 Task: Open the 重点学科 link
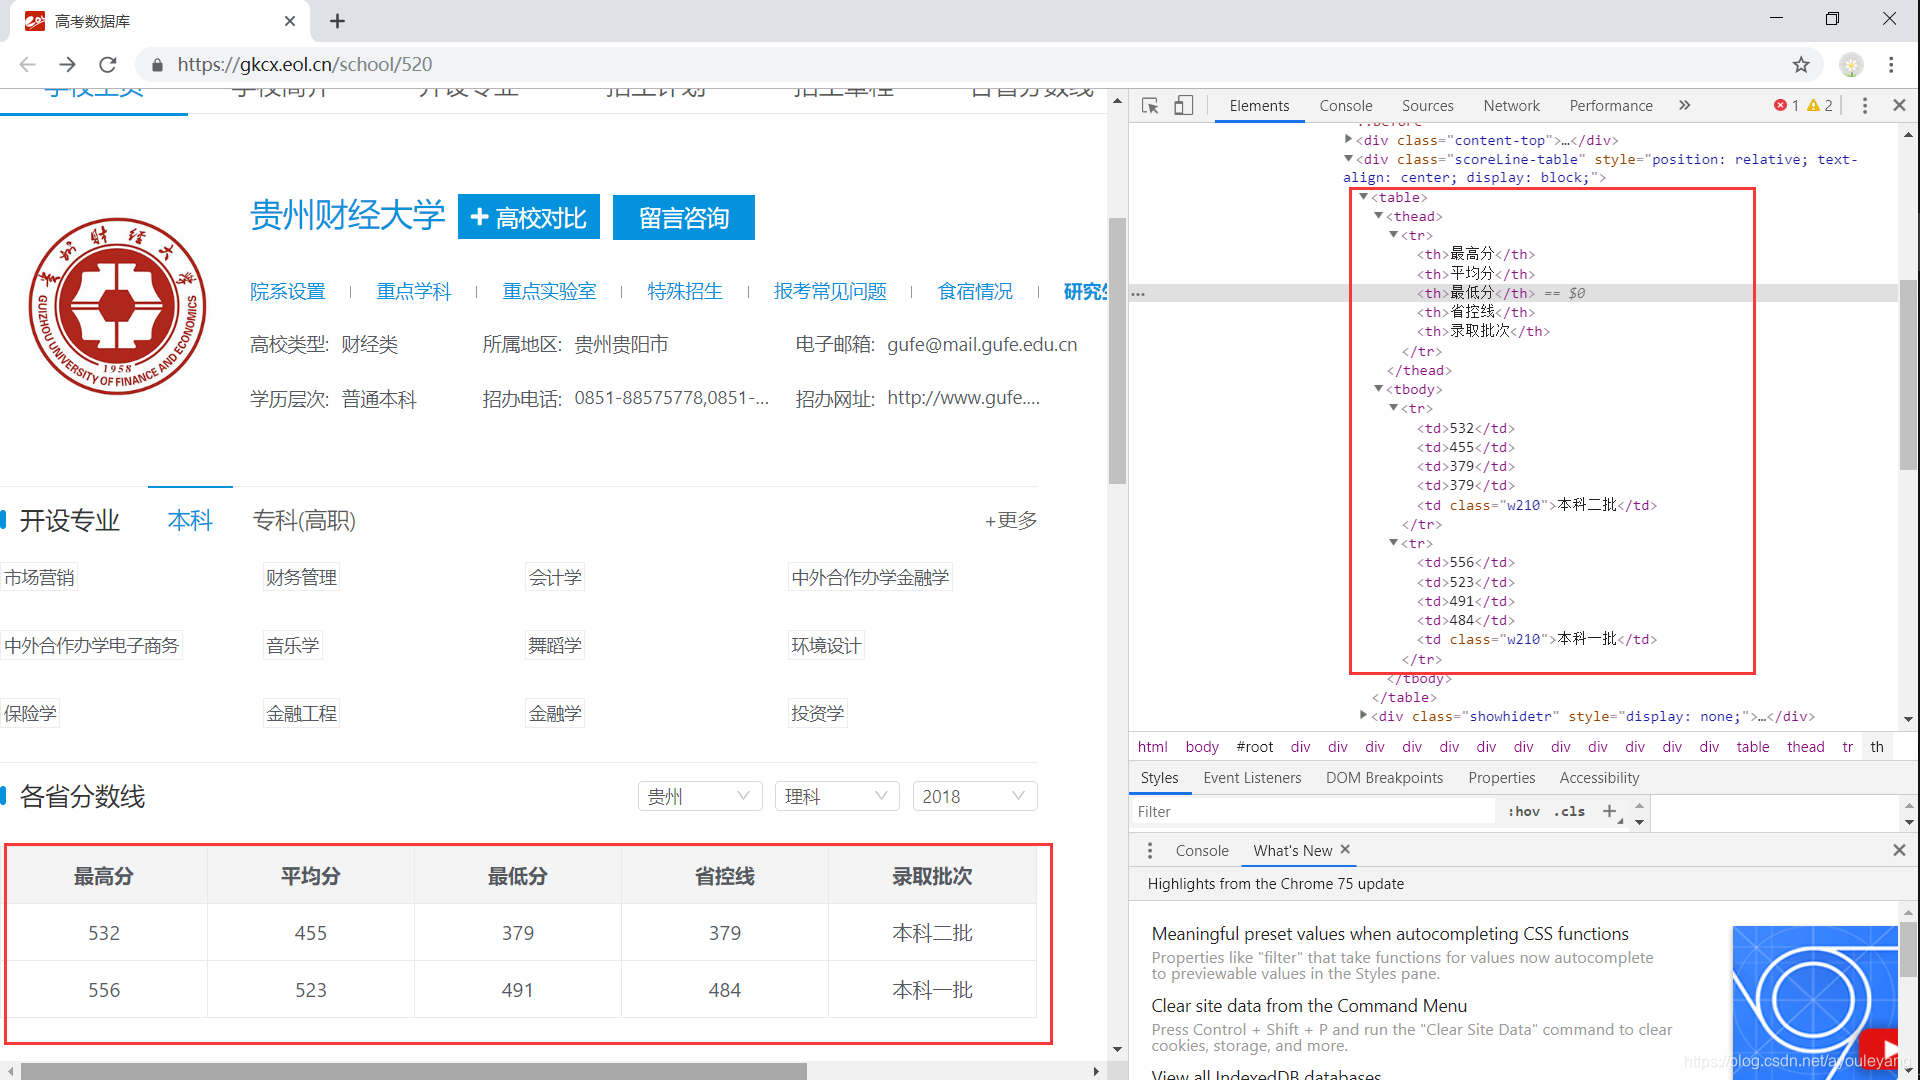tap(414, 291)
